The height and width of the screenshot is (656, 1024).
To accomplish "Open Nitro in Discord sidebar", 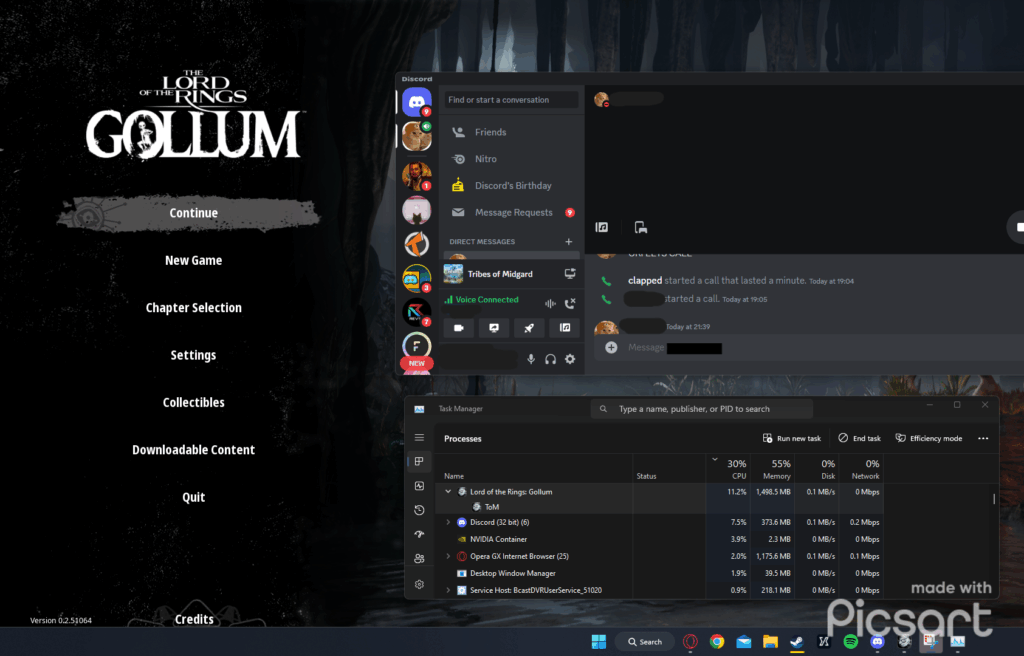I will point(511,159).
